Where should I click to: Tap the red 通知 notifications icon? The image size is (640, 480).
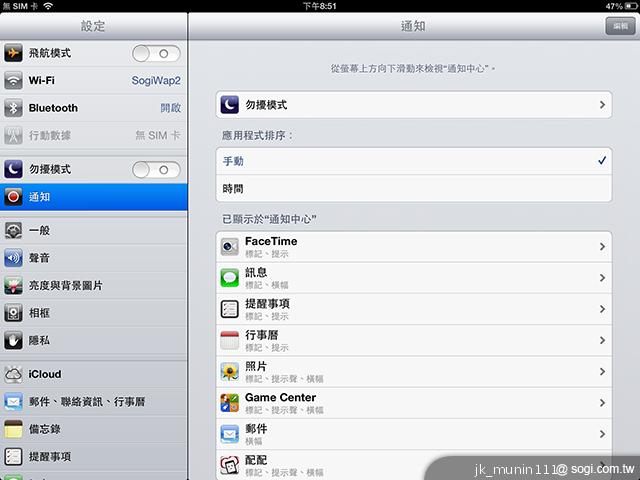click(13, 197)
